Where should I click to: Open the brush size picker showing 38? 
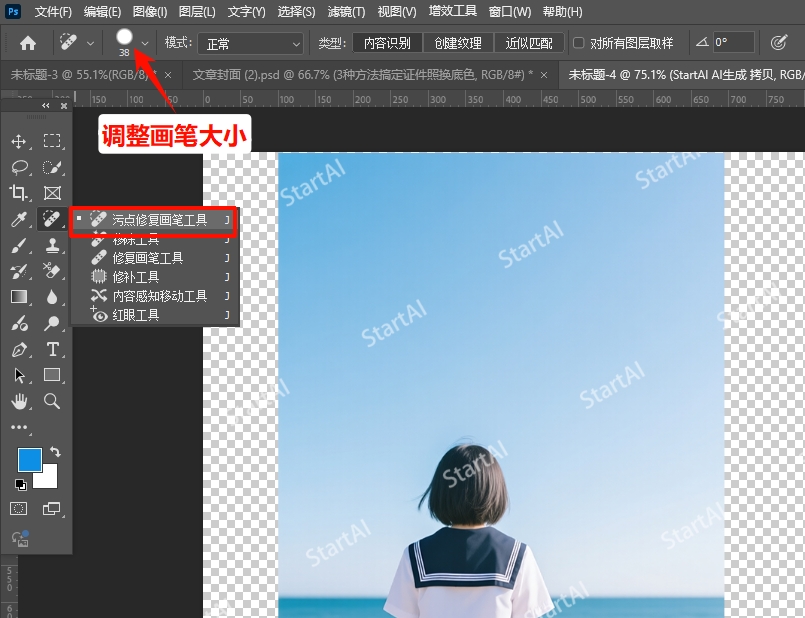(x=127, y=43)
